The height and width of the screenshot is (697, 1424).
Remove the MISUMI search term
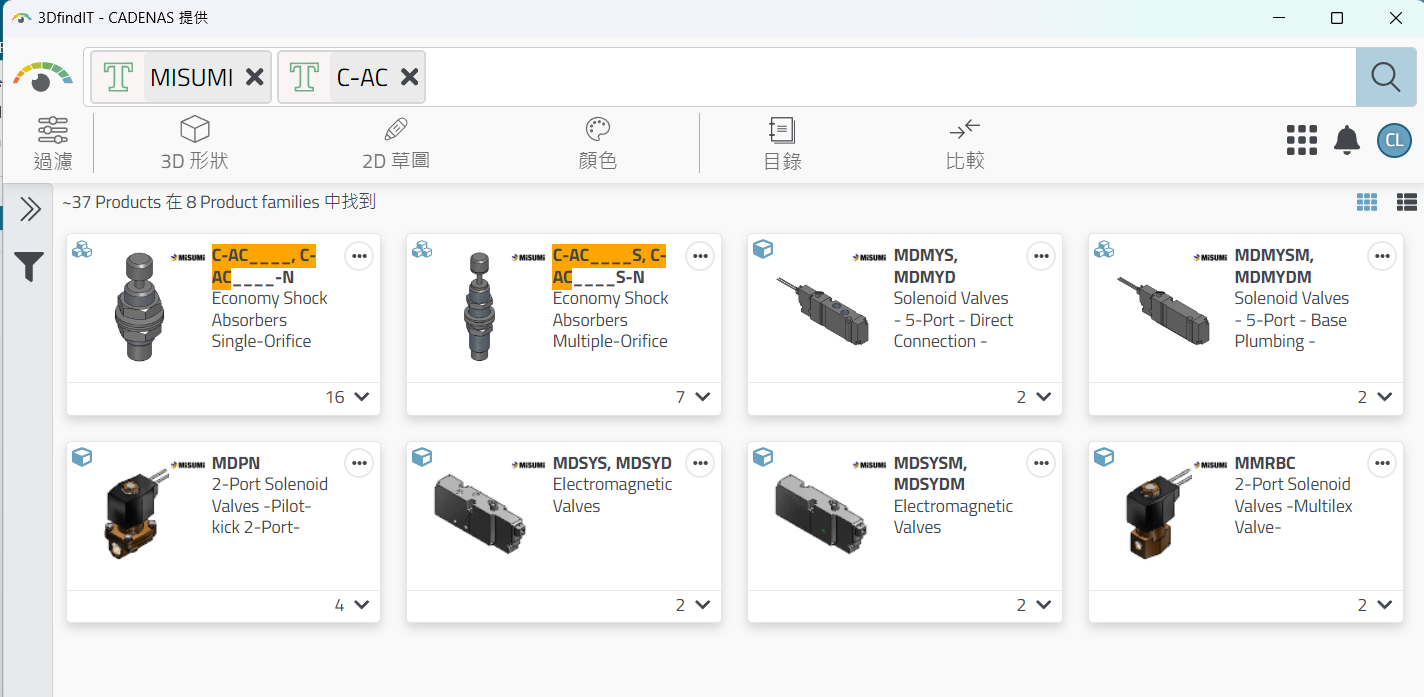coord(255,77)
